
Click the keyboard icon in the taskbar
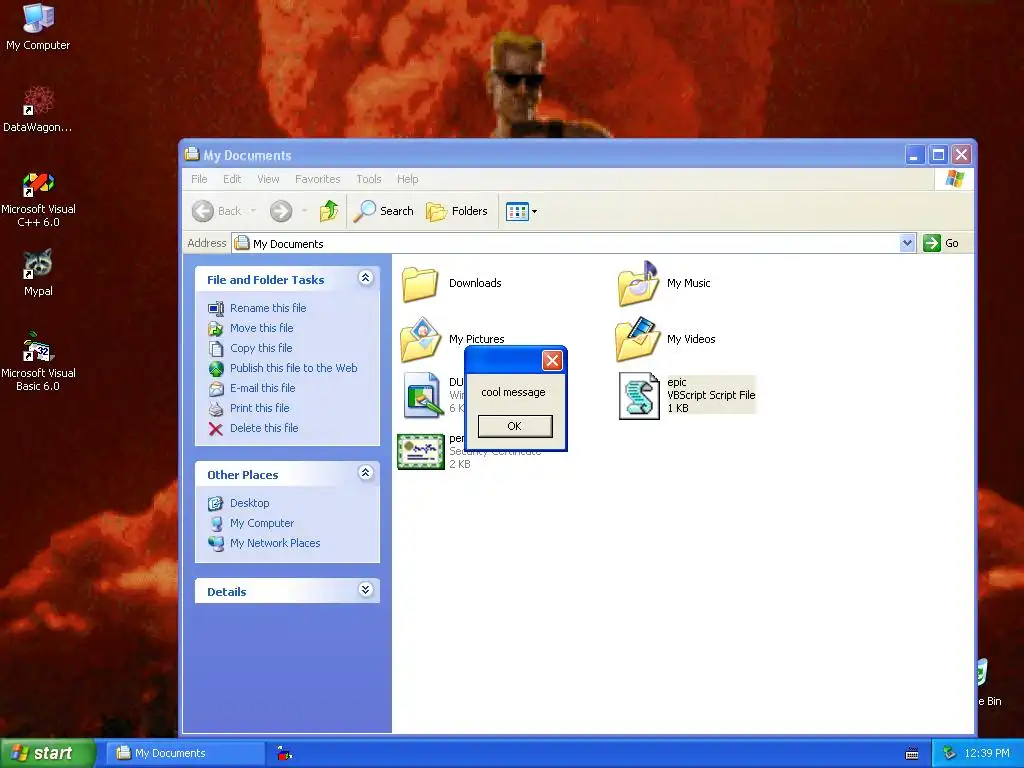tap(912, 754)
